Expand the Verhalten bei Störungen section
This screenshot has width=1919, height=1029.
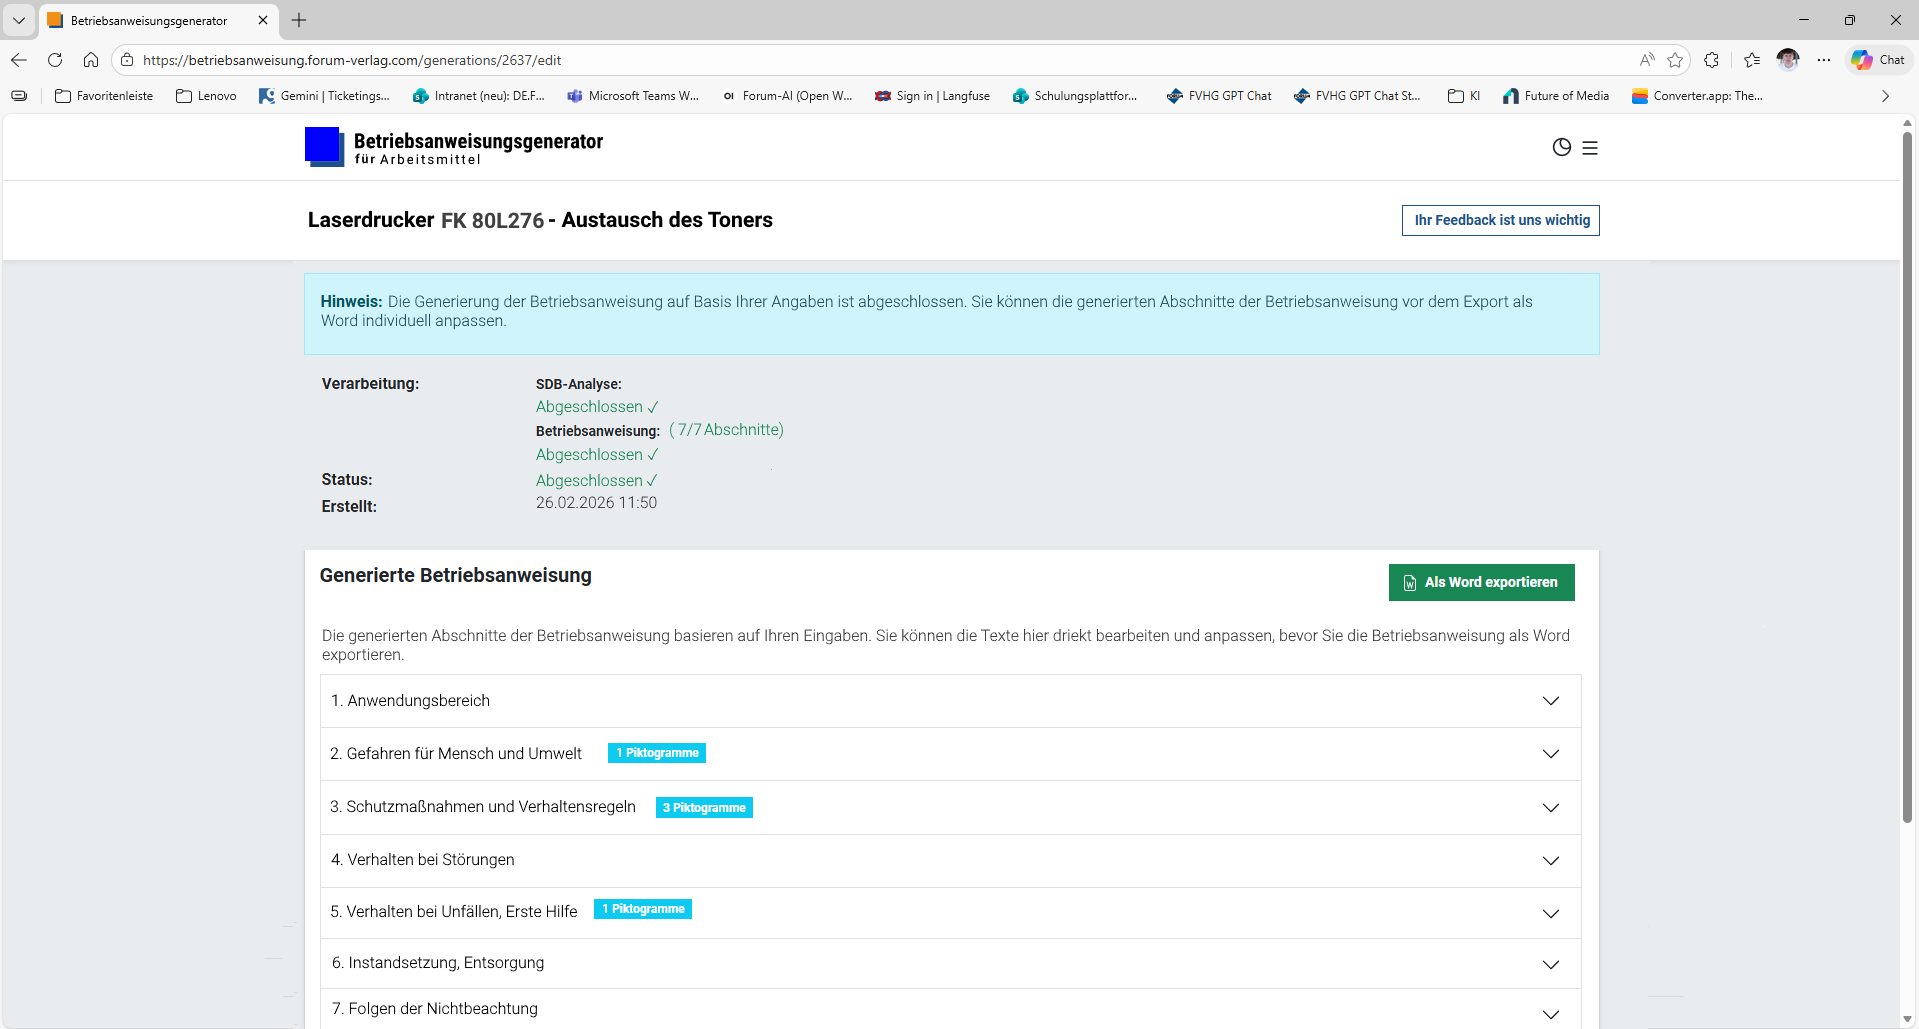pyautogui.click(x=1550, y=861)
